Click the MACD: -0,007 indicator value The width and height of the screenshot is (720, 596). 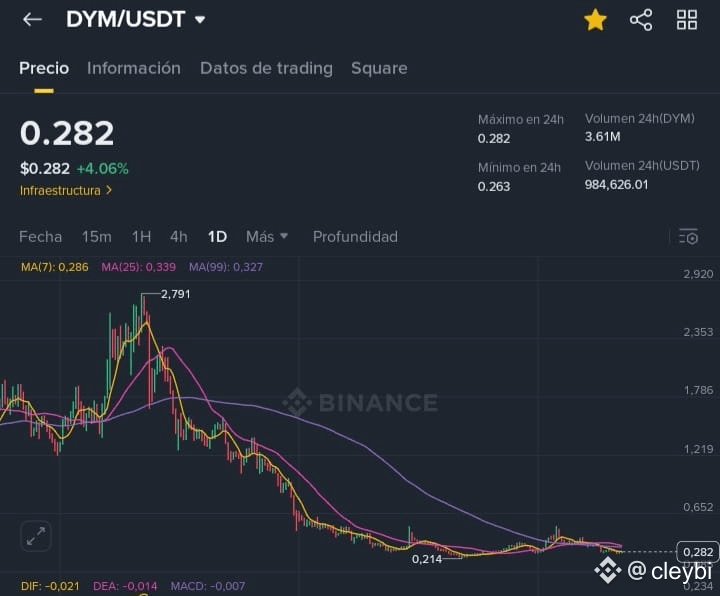click(208, 586)
